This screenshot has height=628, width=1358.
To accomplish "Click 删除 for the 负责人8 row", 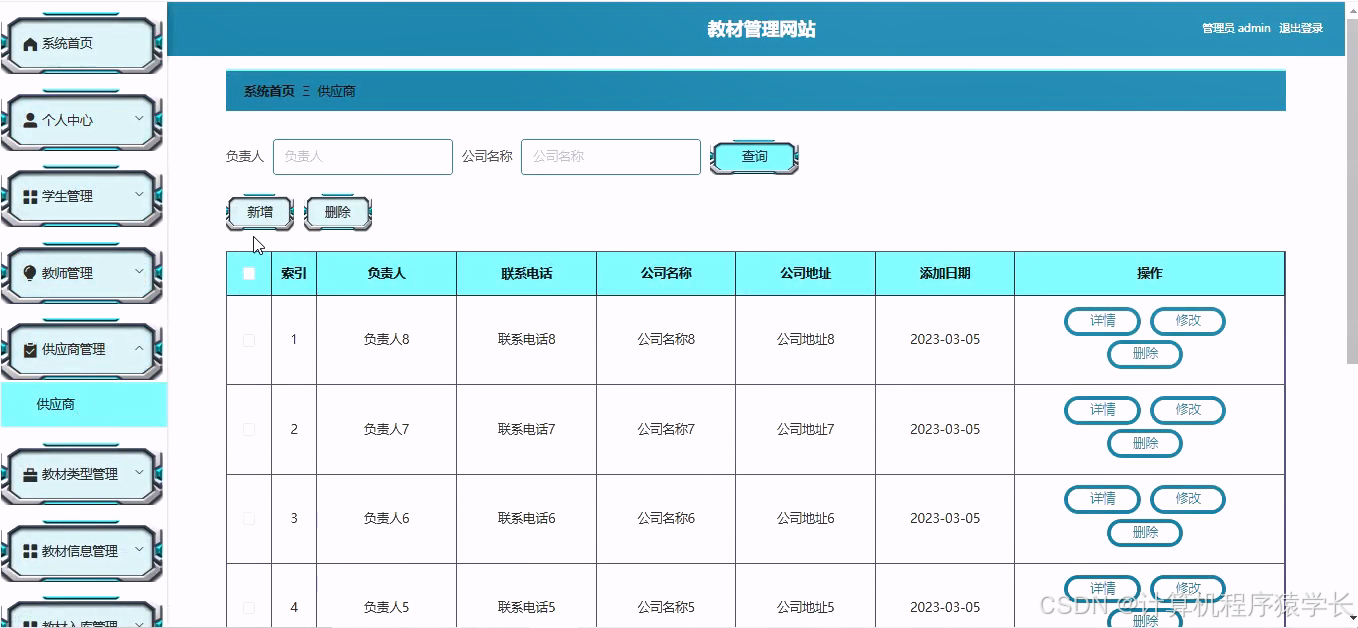I will [x=1145, y=354].
